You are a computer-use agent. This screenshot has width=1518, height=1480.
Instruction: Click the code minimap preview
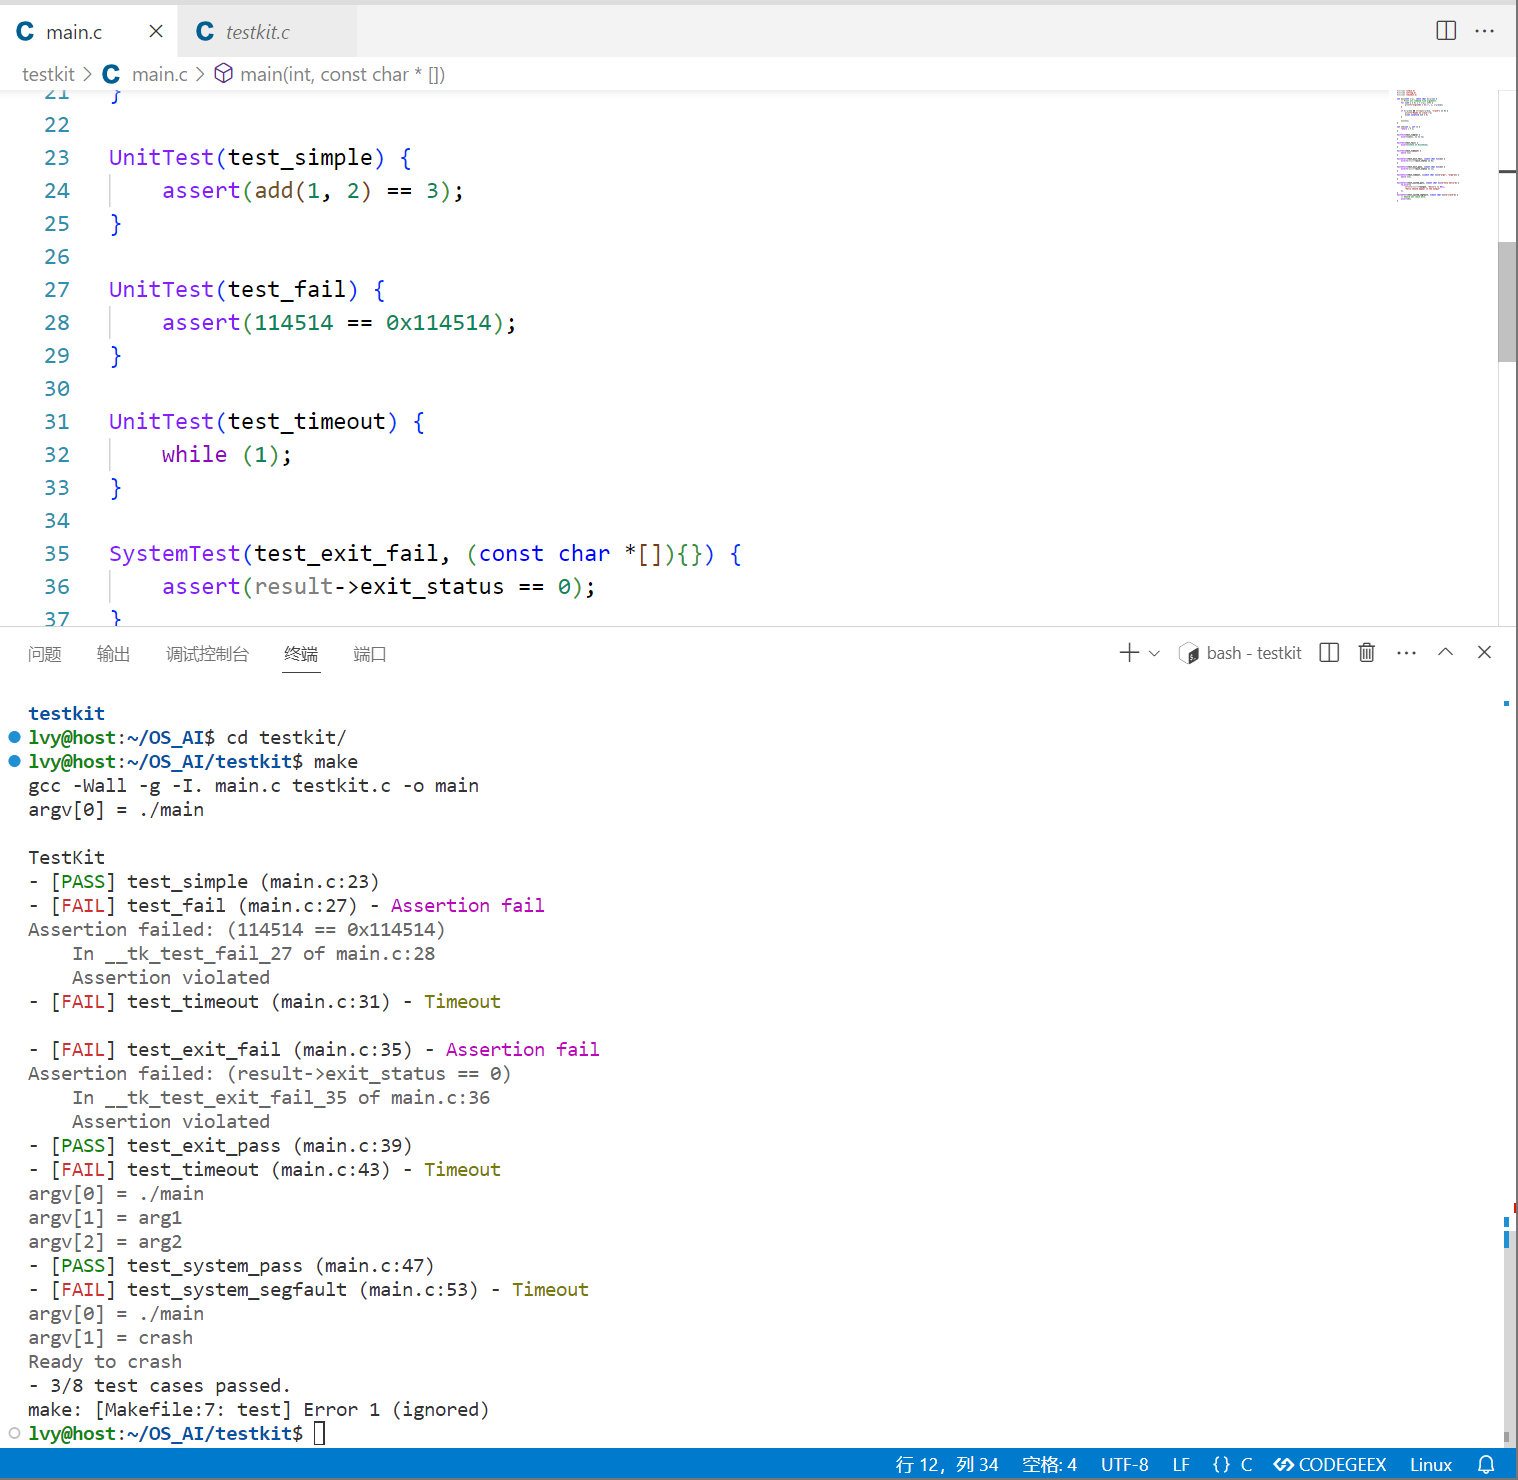[x=1424, y=145]
